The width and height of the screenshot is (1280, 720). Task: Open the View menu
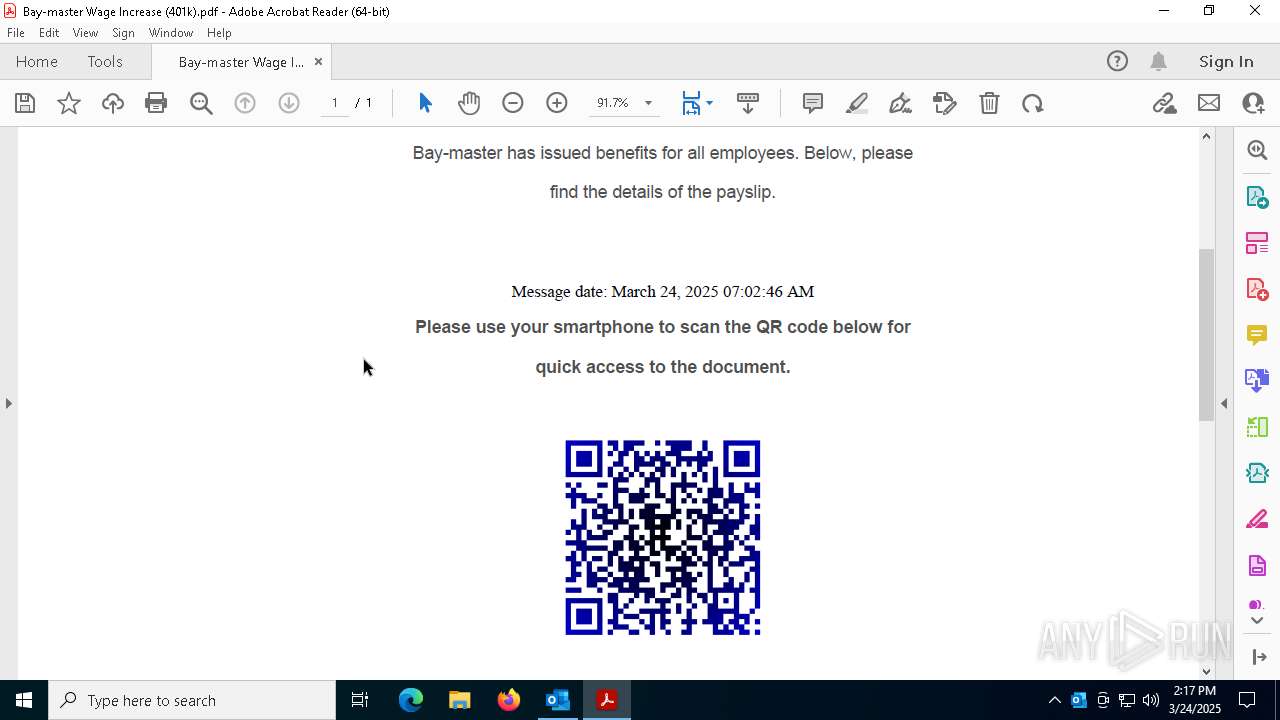tap(85, 33)
